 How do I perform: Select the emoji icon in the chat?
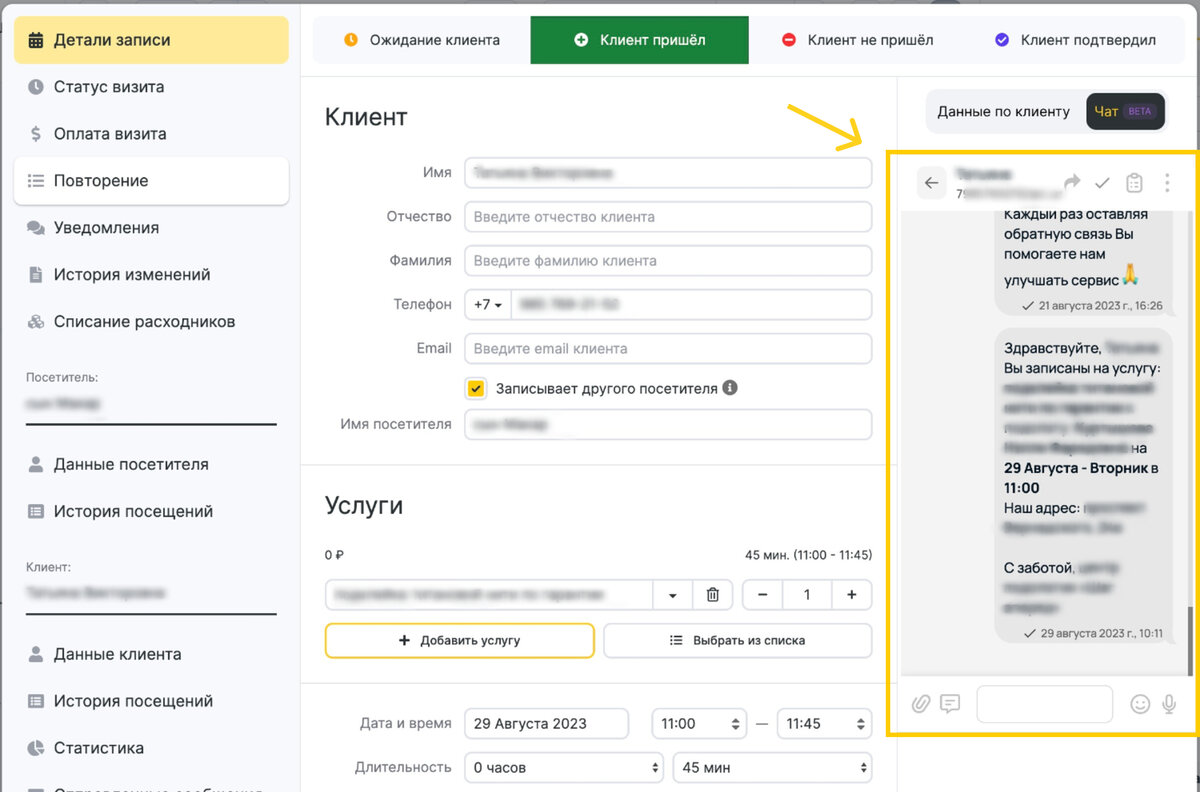coord(1140,704)
